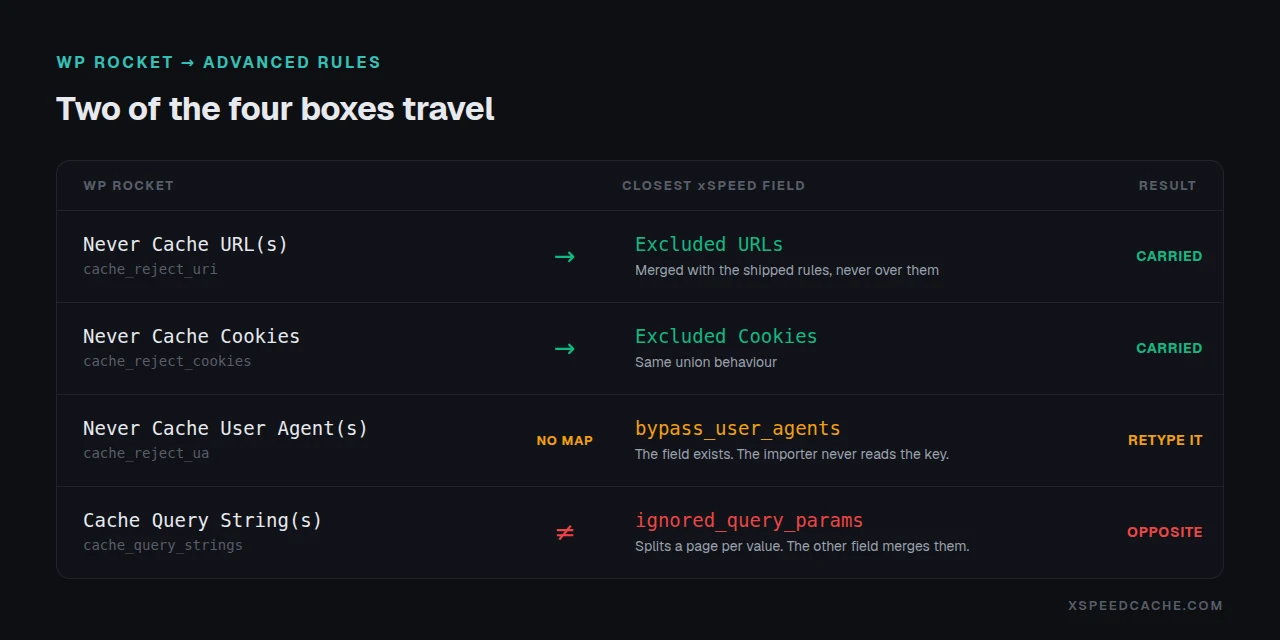Select the 'cache_reject_uri' key
This screenshot has height=640, width=1280.
[x=150, y=270]
